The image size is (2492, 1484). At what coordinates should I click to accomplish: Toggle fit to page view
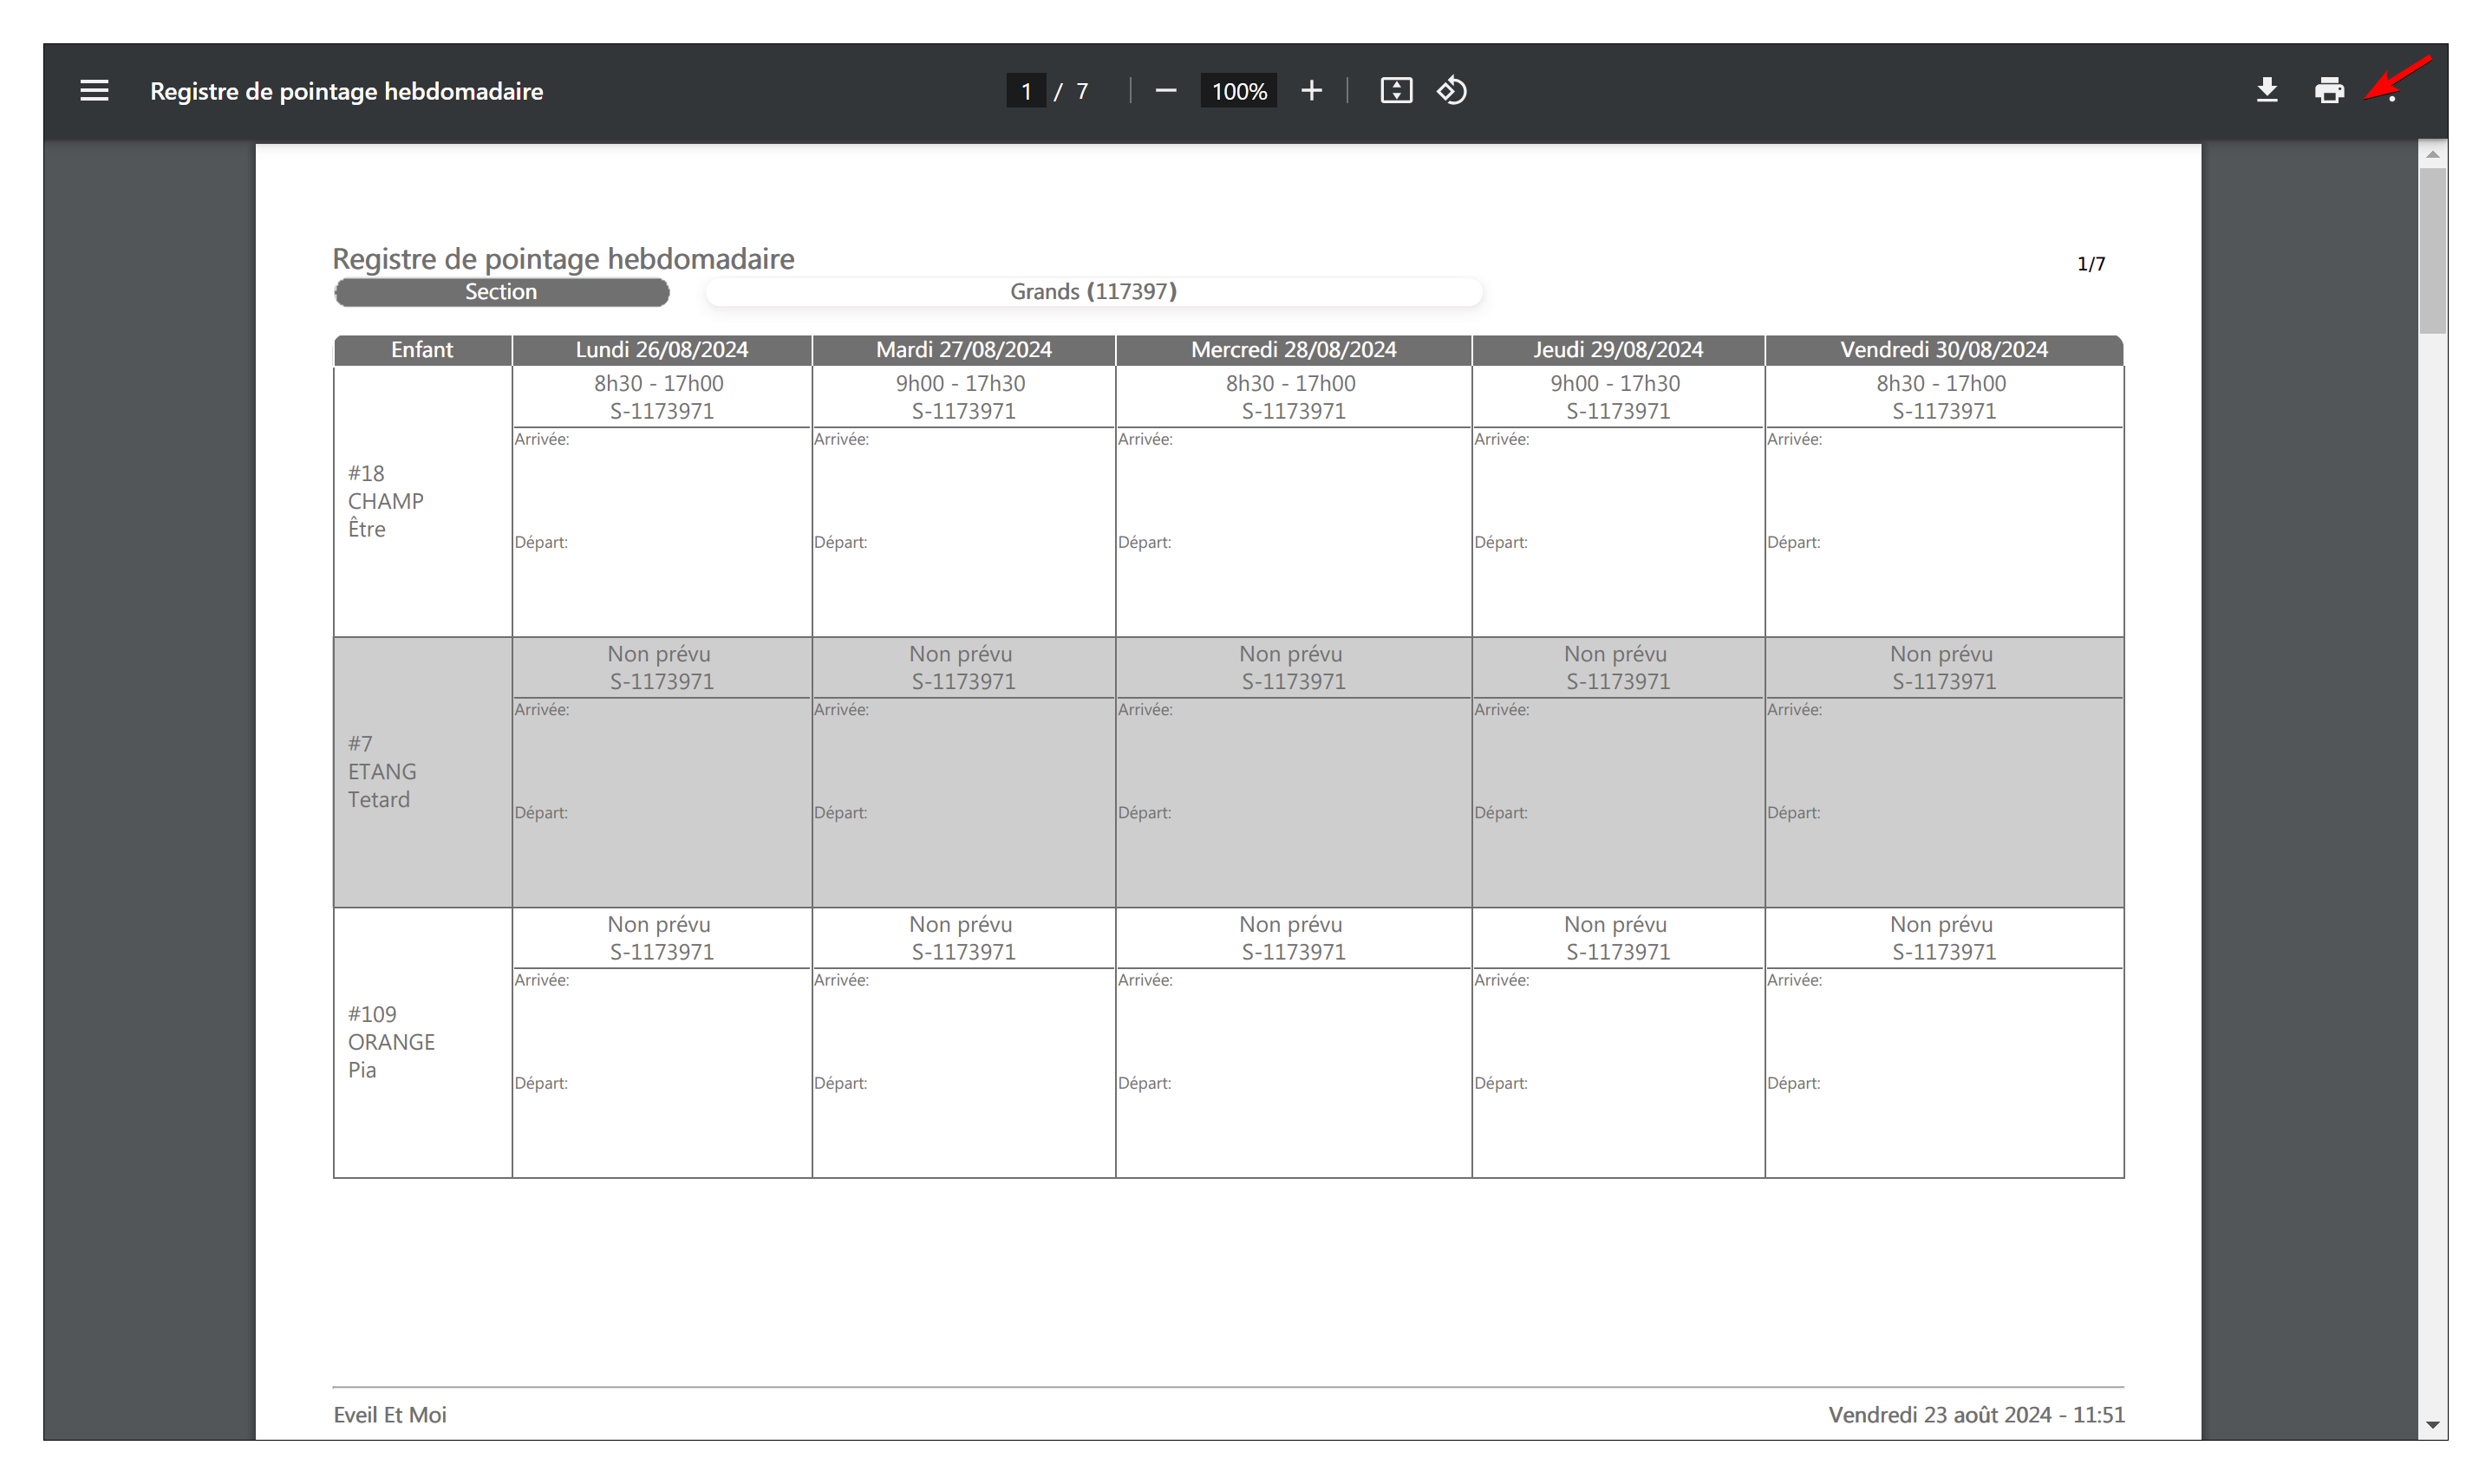click(1396, 91)
